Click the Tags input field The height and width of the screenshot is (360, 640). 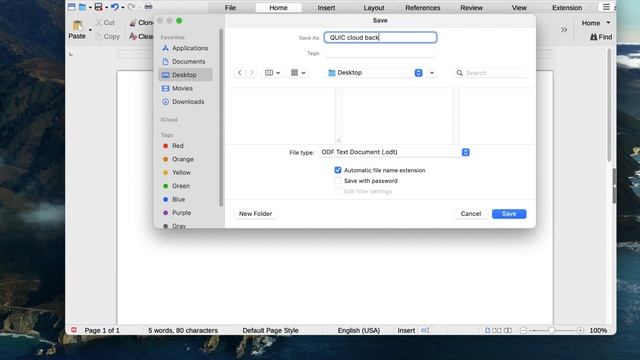point(380,53)
